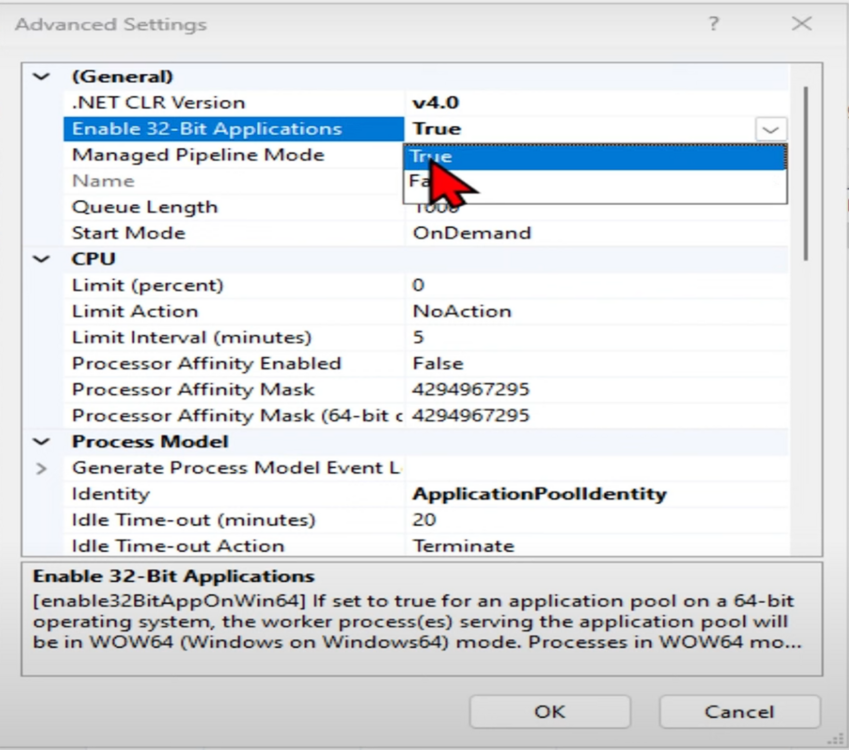Select the Idle Time-out Action Terminate value
The height and width of the screenshot is (750, 849).
[463, 546]
